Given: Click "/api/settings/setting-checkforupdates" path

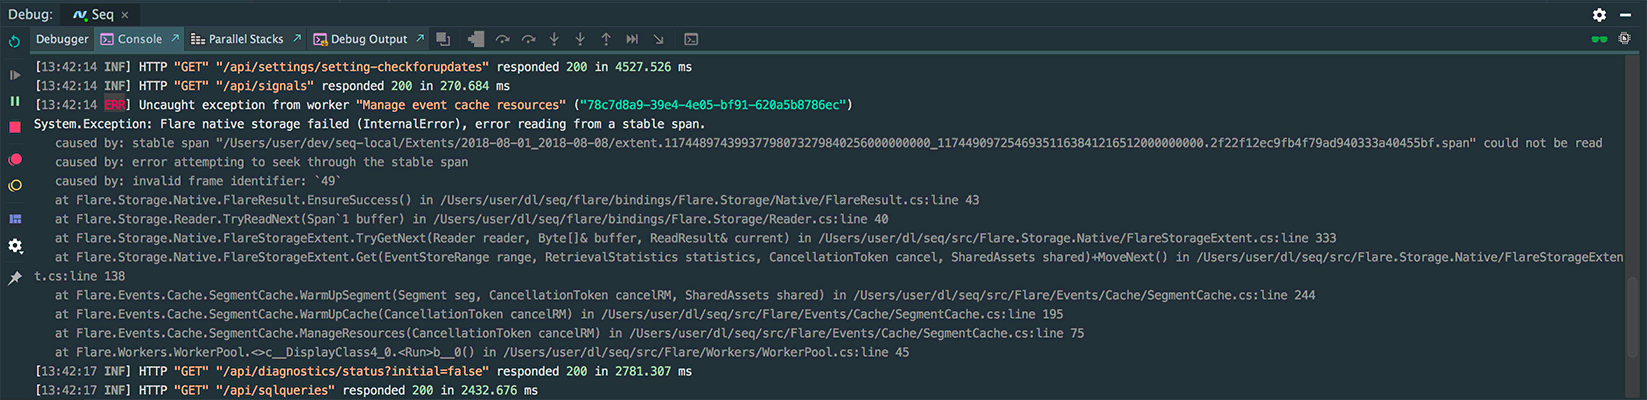Looking at the screenshot, I should (353, 67).
